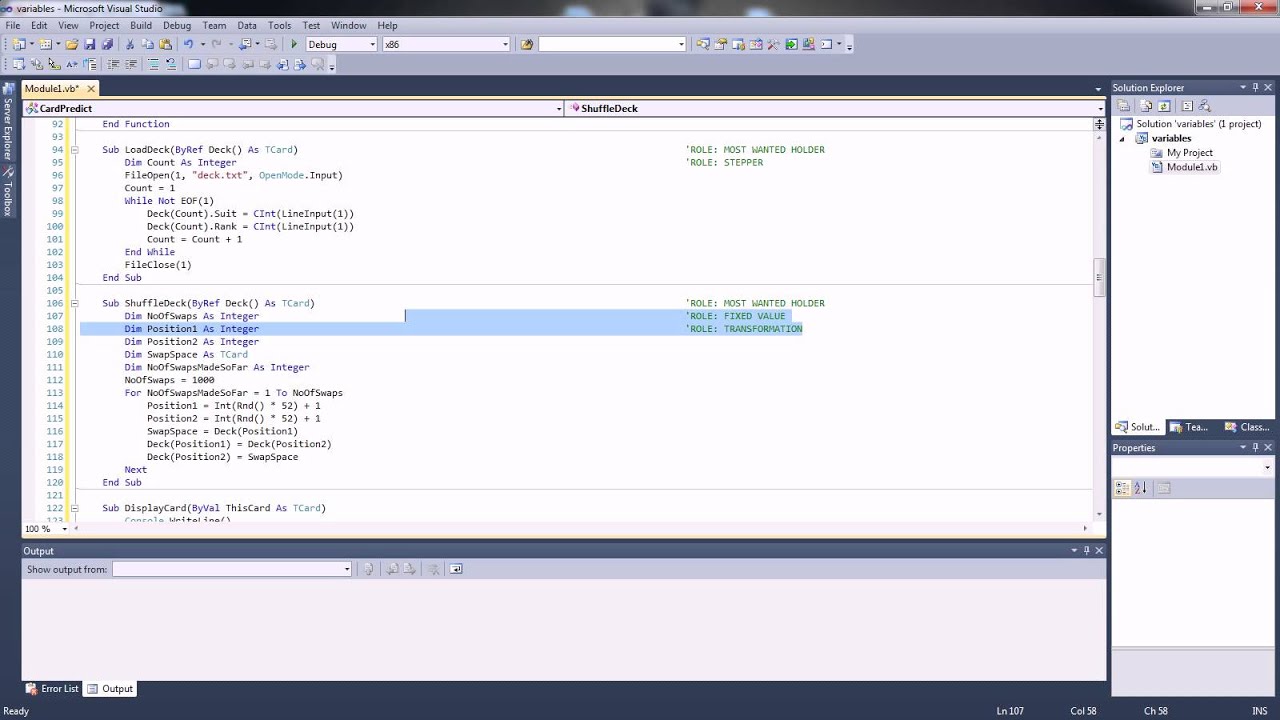1280x720 pixels.
Task: Click the Copy toolbar icon
Action: click(x=148, y=44)
